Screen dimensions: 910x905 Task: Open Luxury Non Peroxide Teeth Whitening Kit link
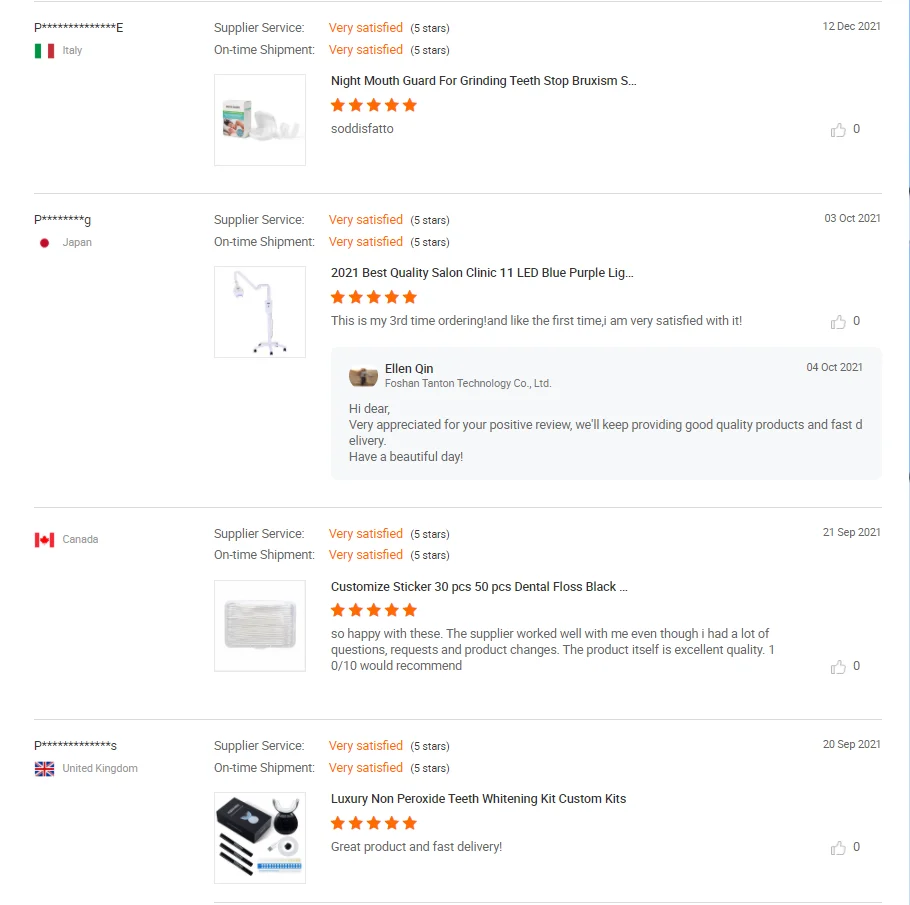(x=478, y=799)
